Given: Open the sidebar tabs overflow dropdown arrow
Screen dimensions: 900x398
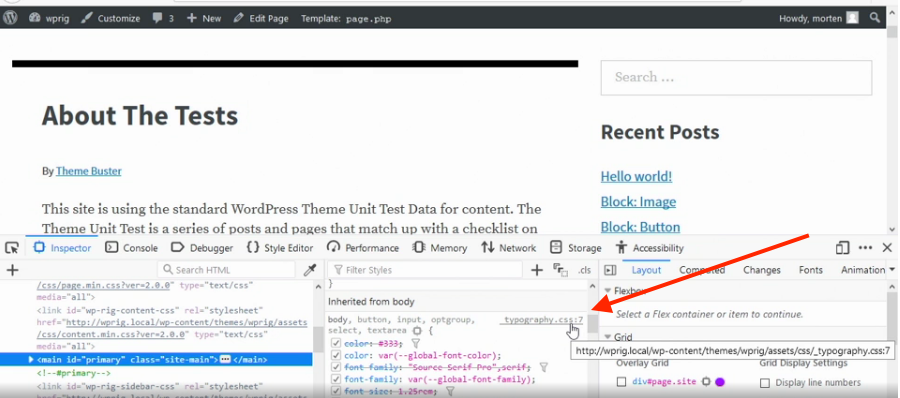Looking at the screenshot, I should point(892,270).
